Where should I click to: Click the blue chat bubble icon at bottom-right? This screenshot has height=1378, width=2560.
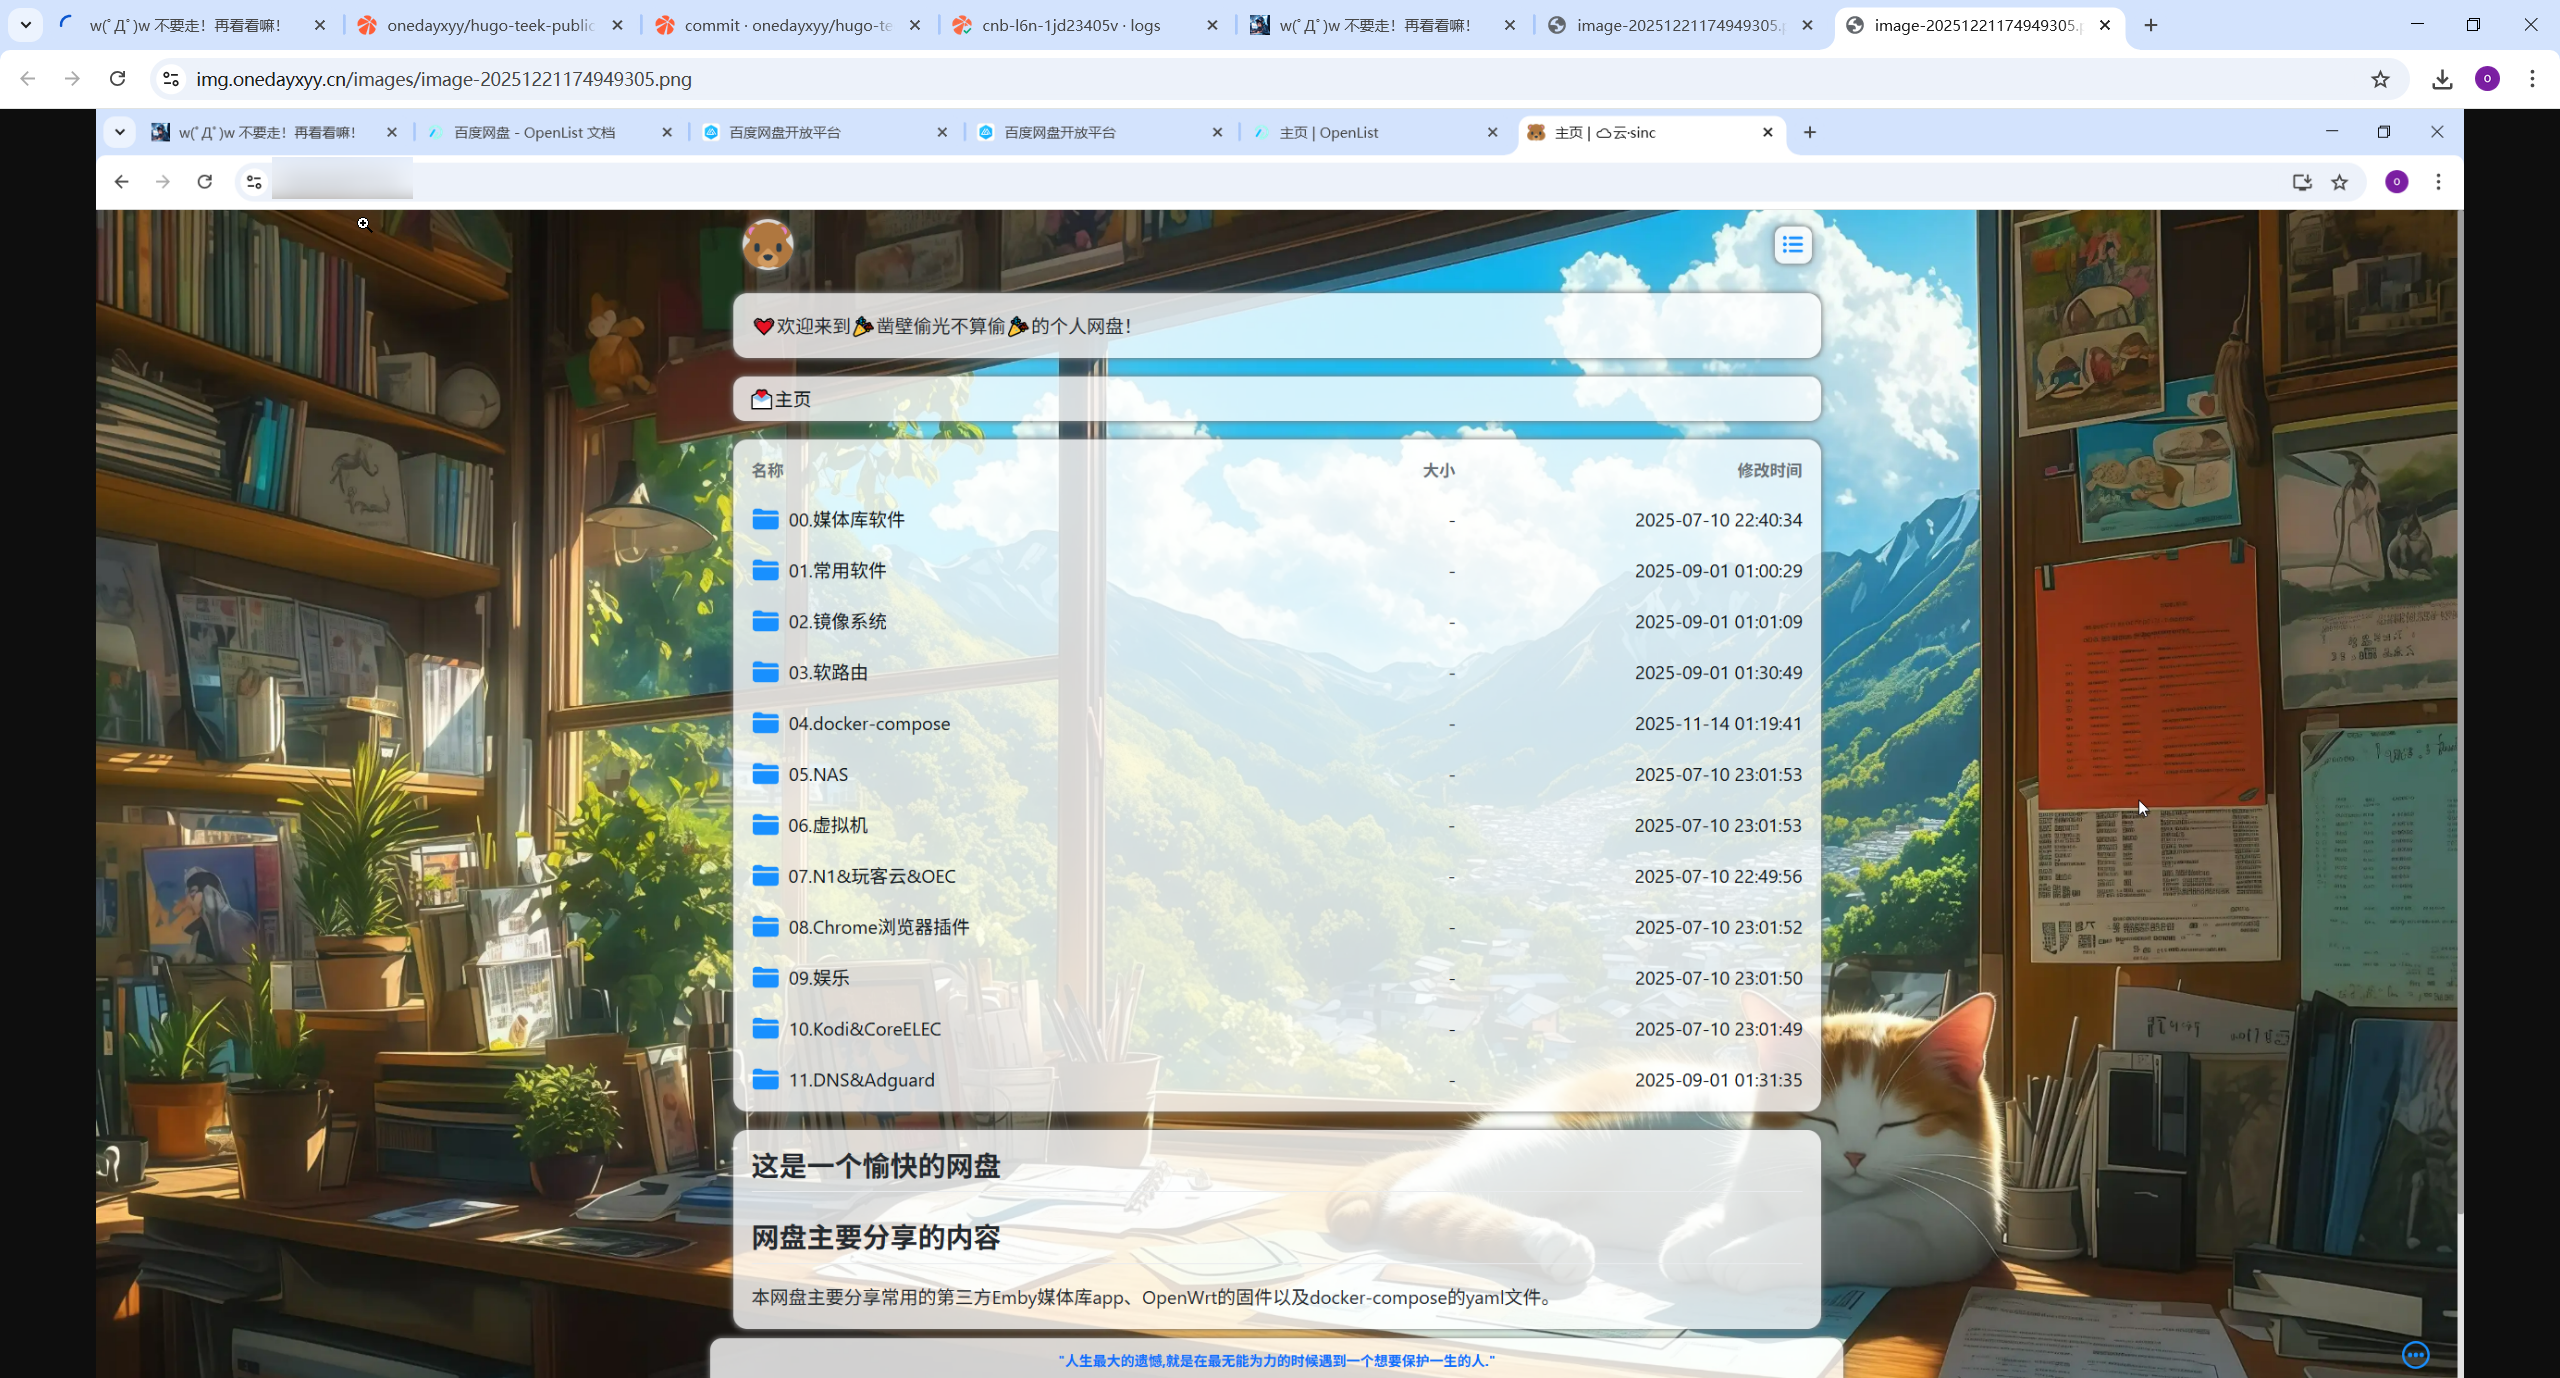[x=2415, y=1354]
